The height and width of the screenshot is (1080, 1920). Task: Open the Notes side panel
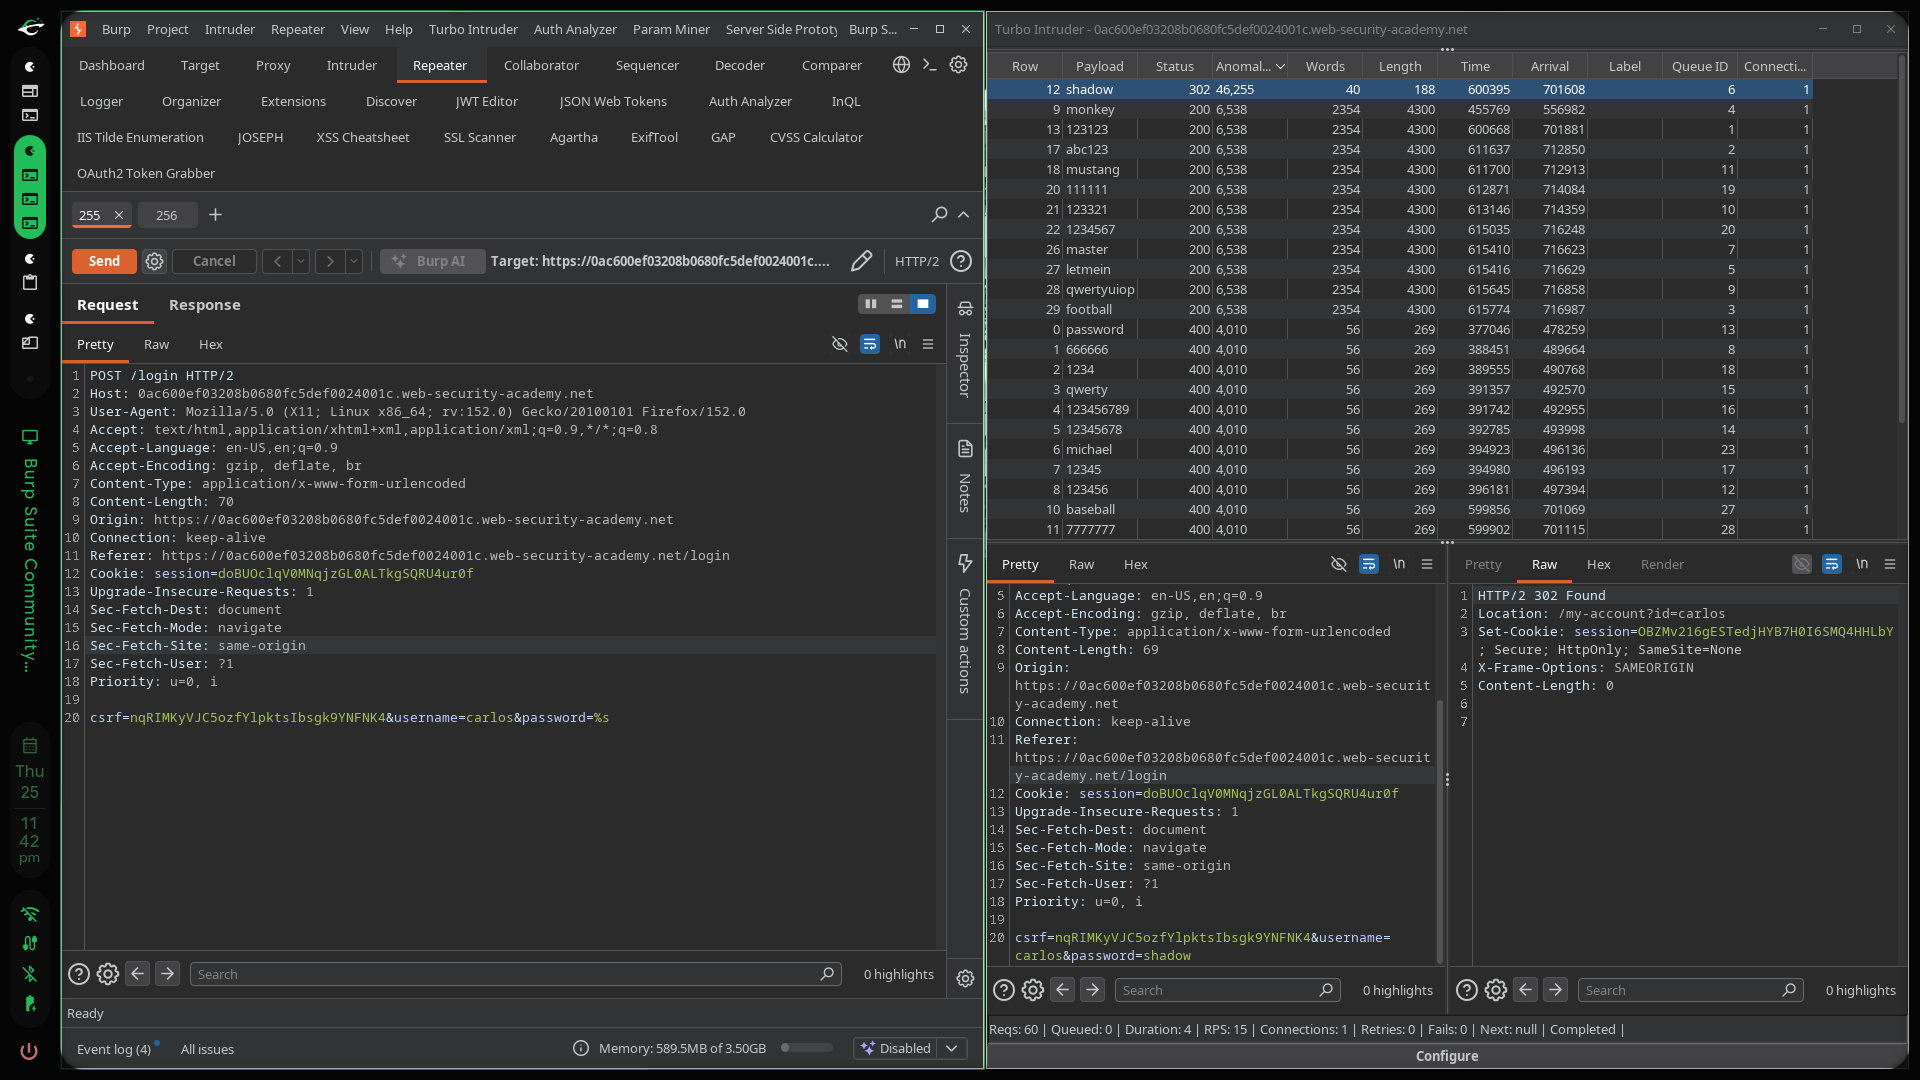[x=965, y=478]
